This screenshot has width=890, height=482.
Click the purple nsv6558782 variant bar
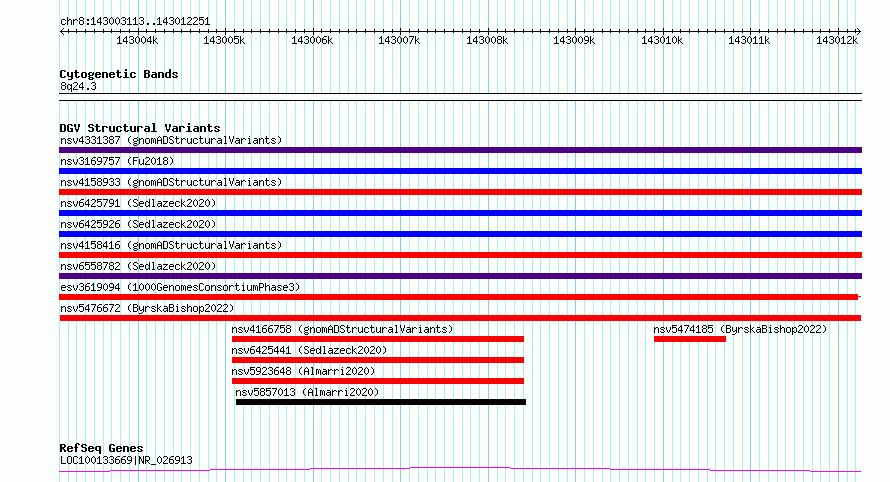[x=460, y=276]
